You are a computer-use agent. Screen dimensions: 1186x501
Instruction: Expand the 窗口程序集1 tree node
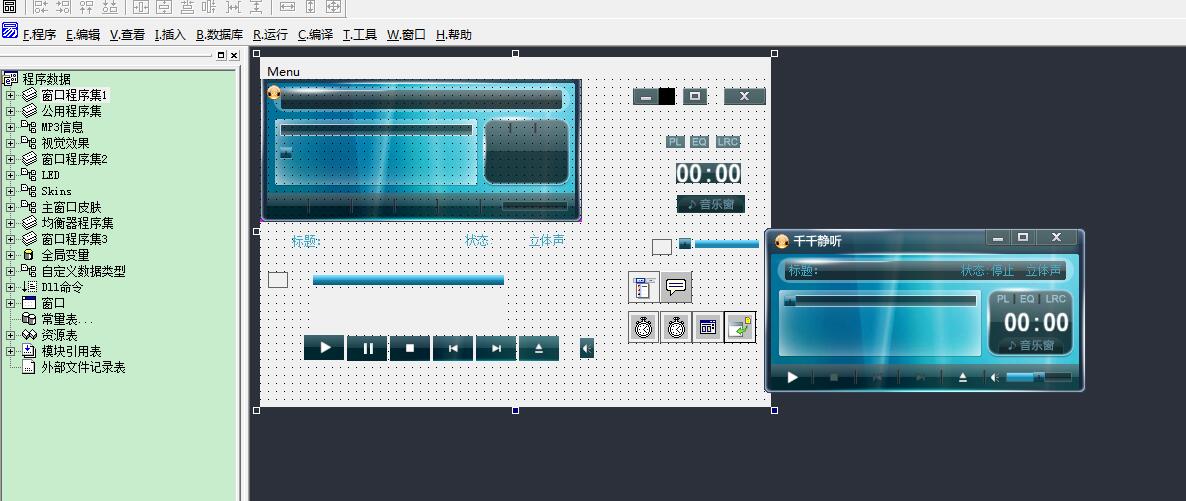pyautogui.click(x=11, y=95)
